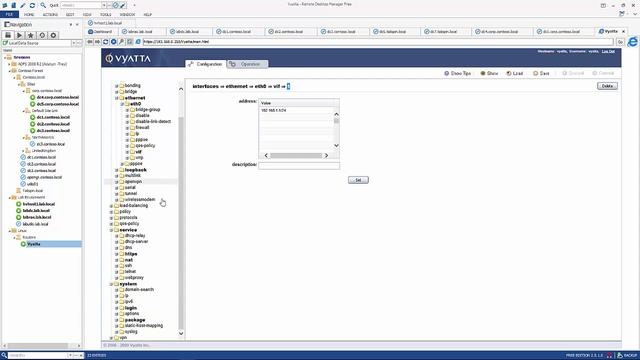Screen dimensions: 640x360
Task: Click the Show configuration icon
Action: [x=483, y=73]
